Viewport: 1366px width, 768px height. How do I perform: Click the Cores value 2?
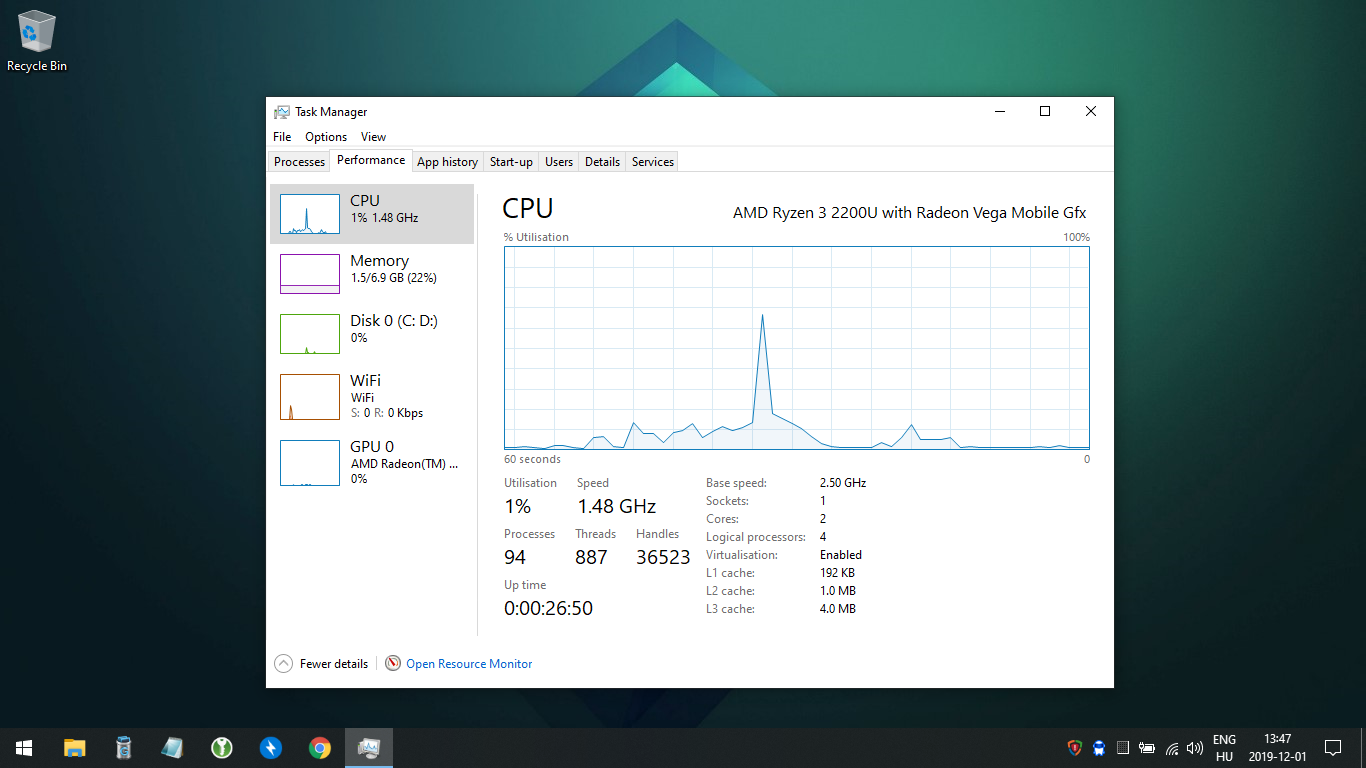tap(823, 519)
